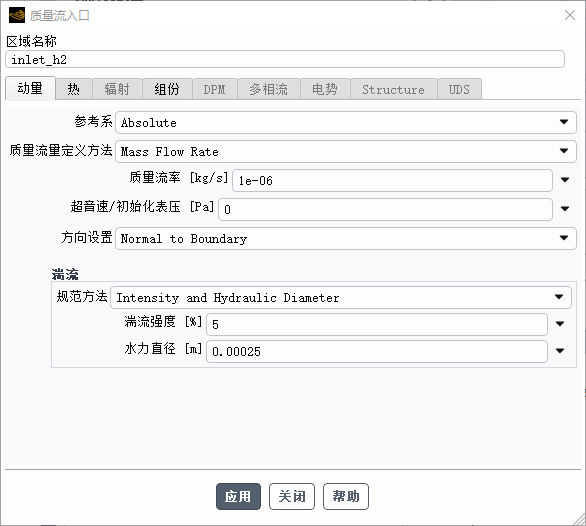The height and width of the screenshot is (526, 586).
Task: Click the arrow beside 水力直径 field
Action: [x=560, y=351]
